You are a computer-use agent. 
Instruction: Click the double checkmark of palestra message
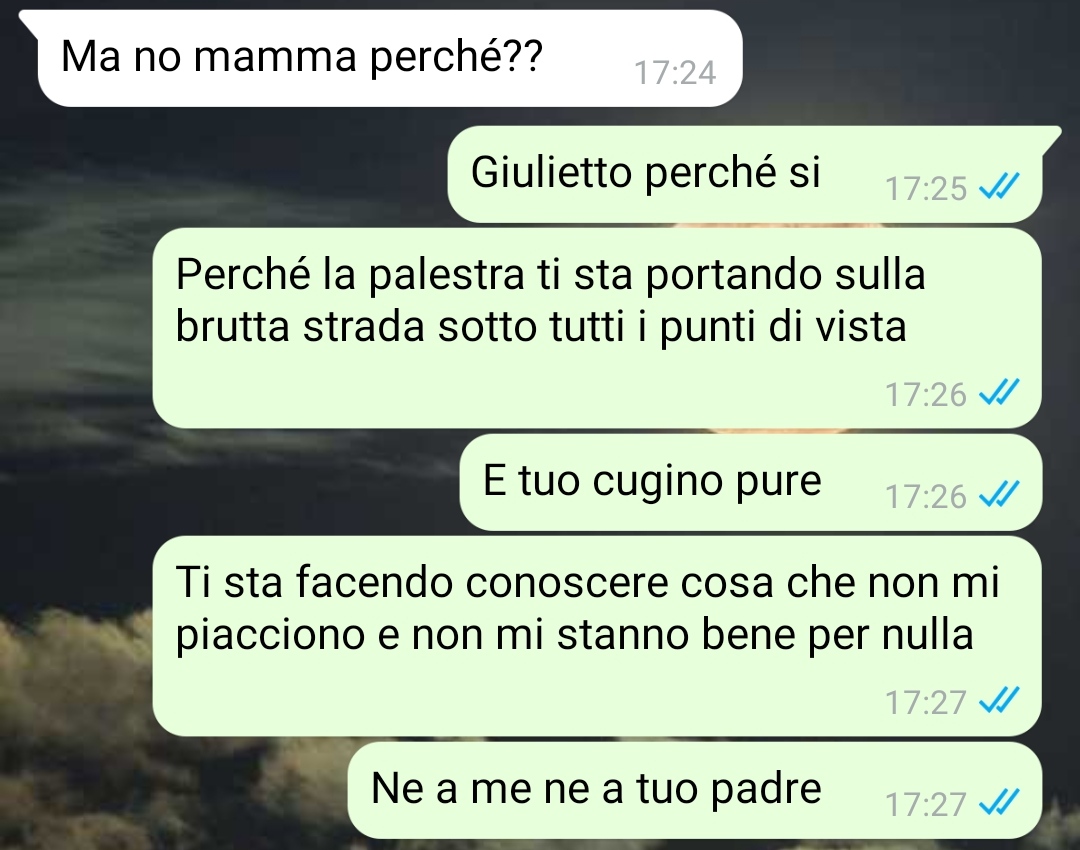coord(999,392)
